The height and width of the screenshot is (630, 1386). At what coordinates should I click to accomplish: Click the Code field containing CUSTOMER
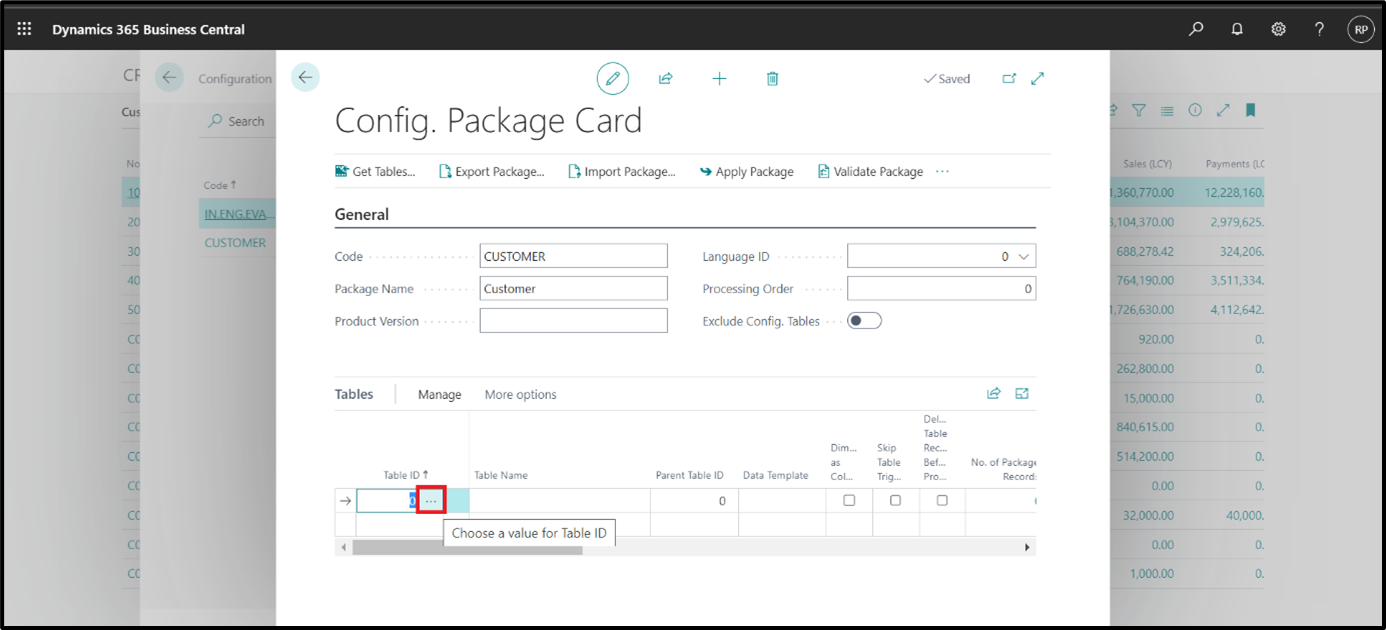coord(573,256)
